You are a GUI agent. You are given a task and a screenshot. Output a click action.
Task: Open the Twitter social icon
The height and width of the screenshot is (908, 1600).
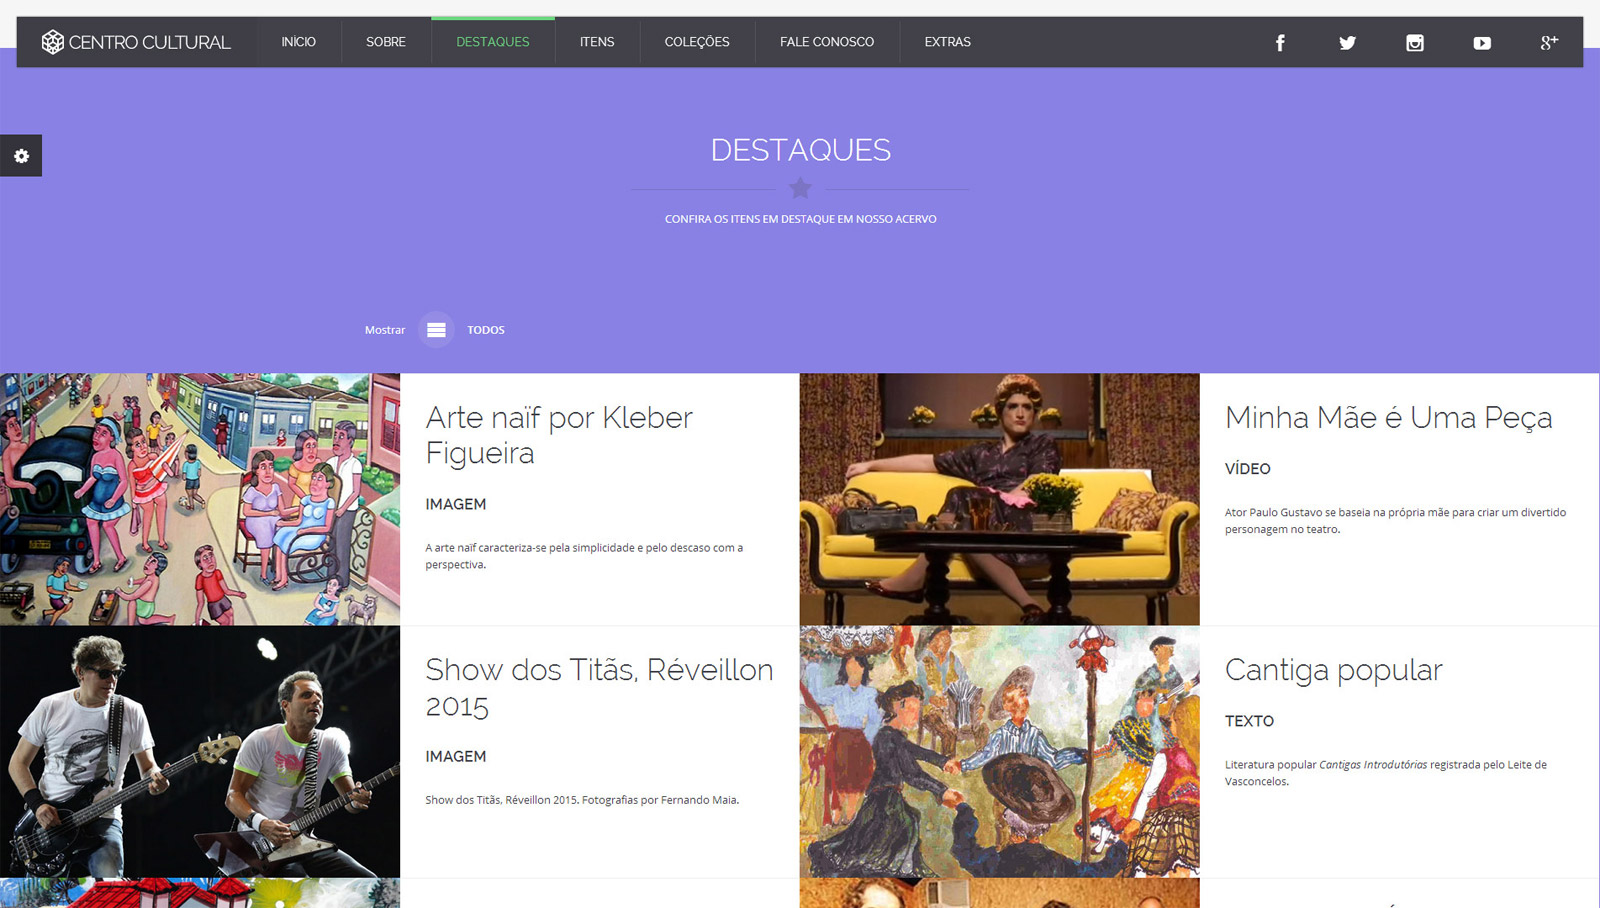[1347, 43]
